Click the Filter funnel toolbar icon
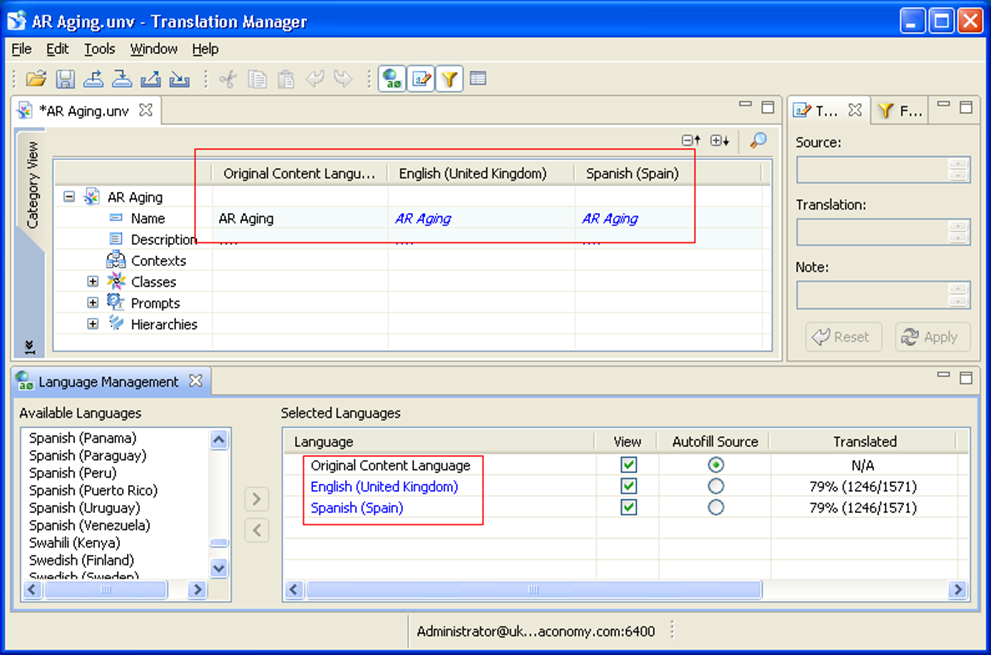The height and width of the screenshot is (655, 991). pyautogui.click(x=449, y=79)
